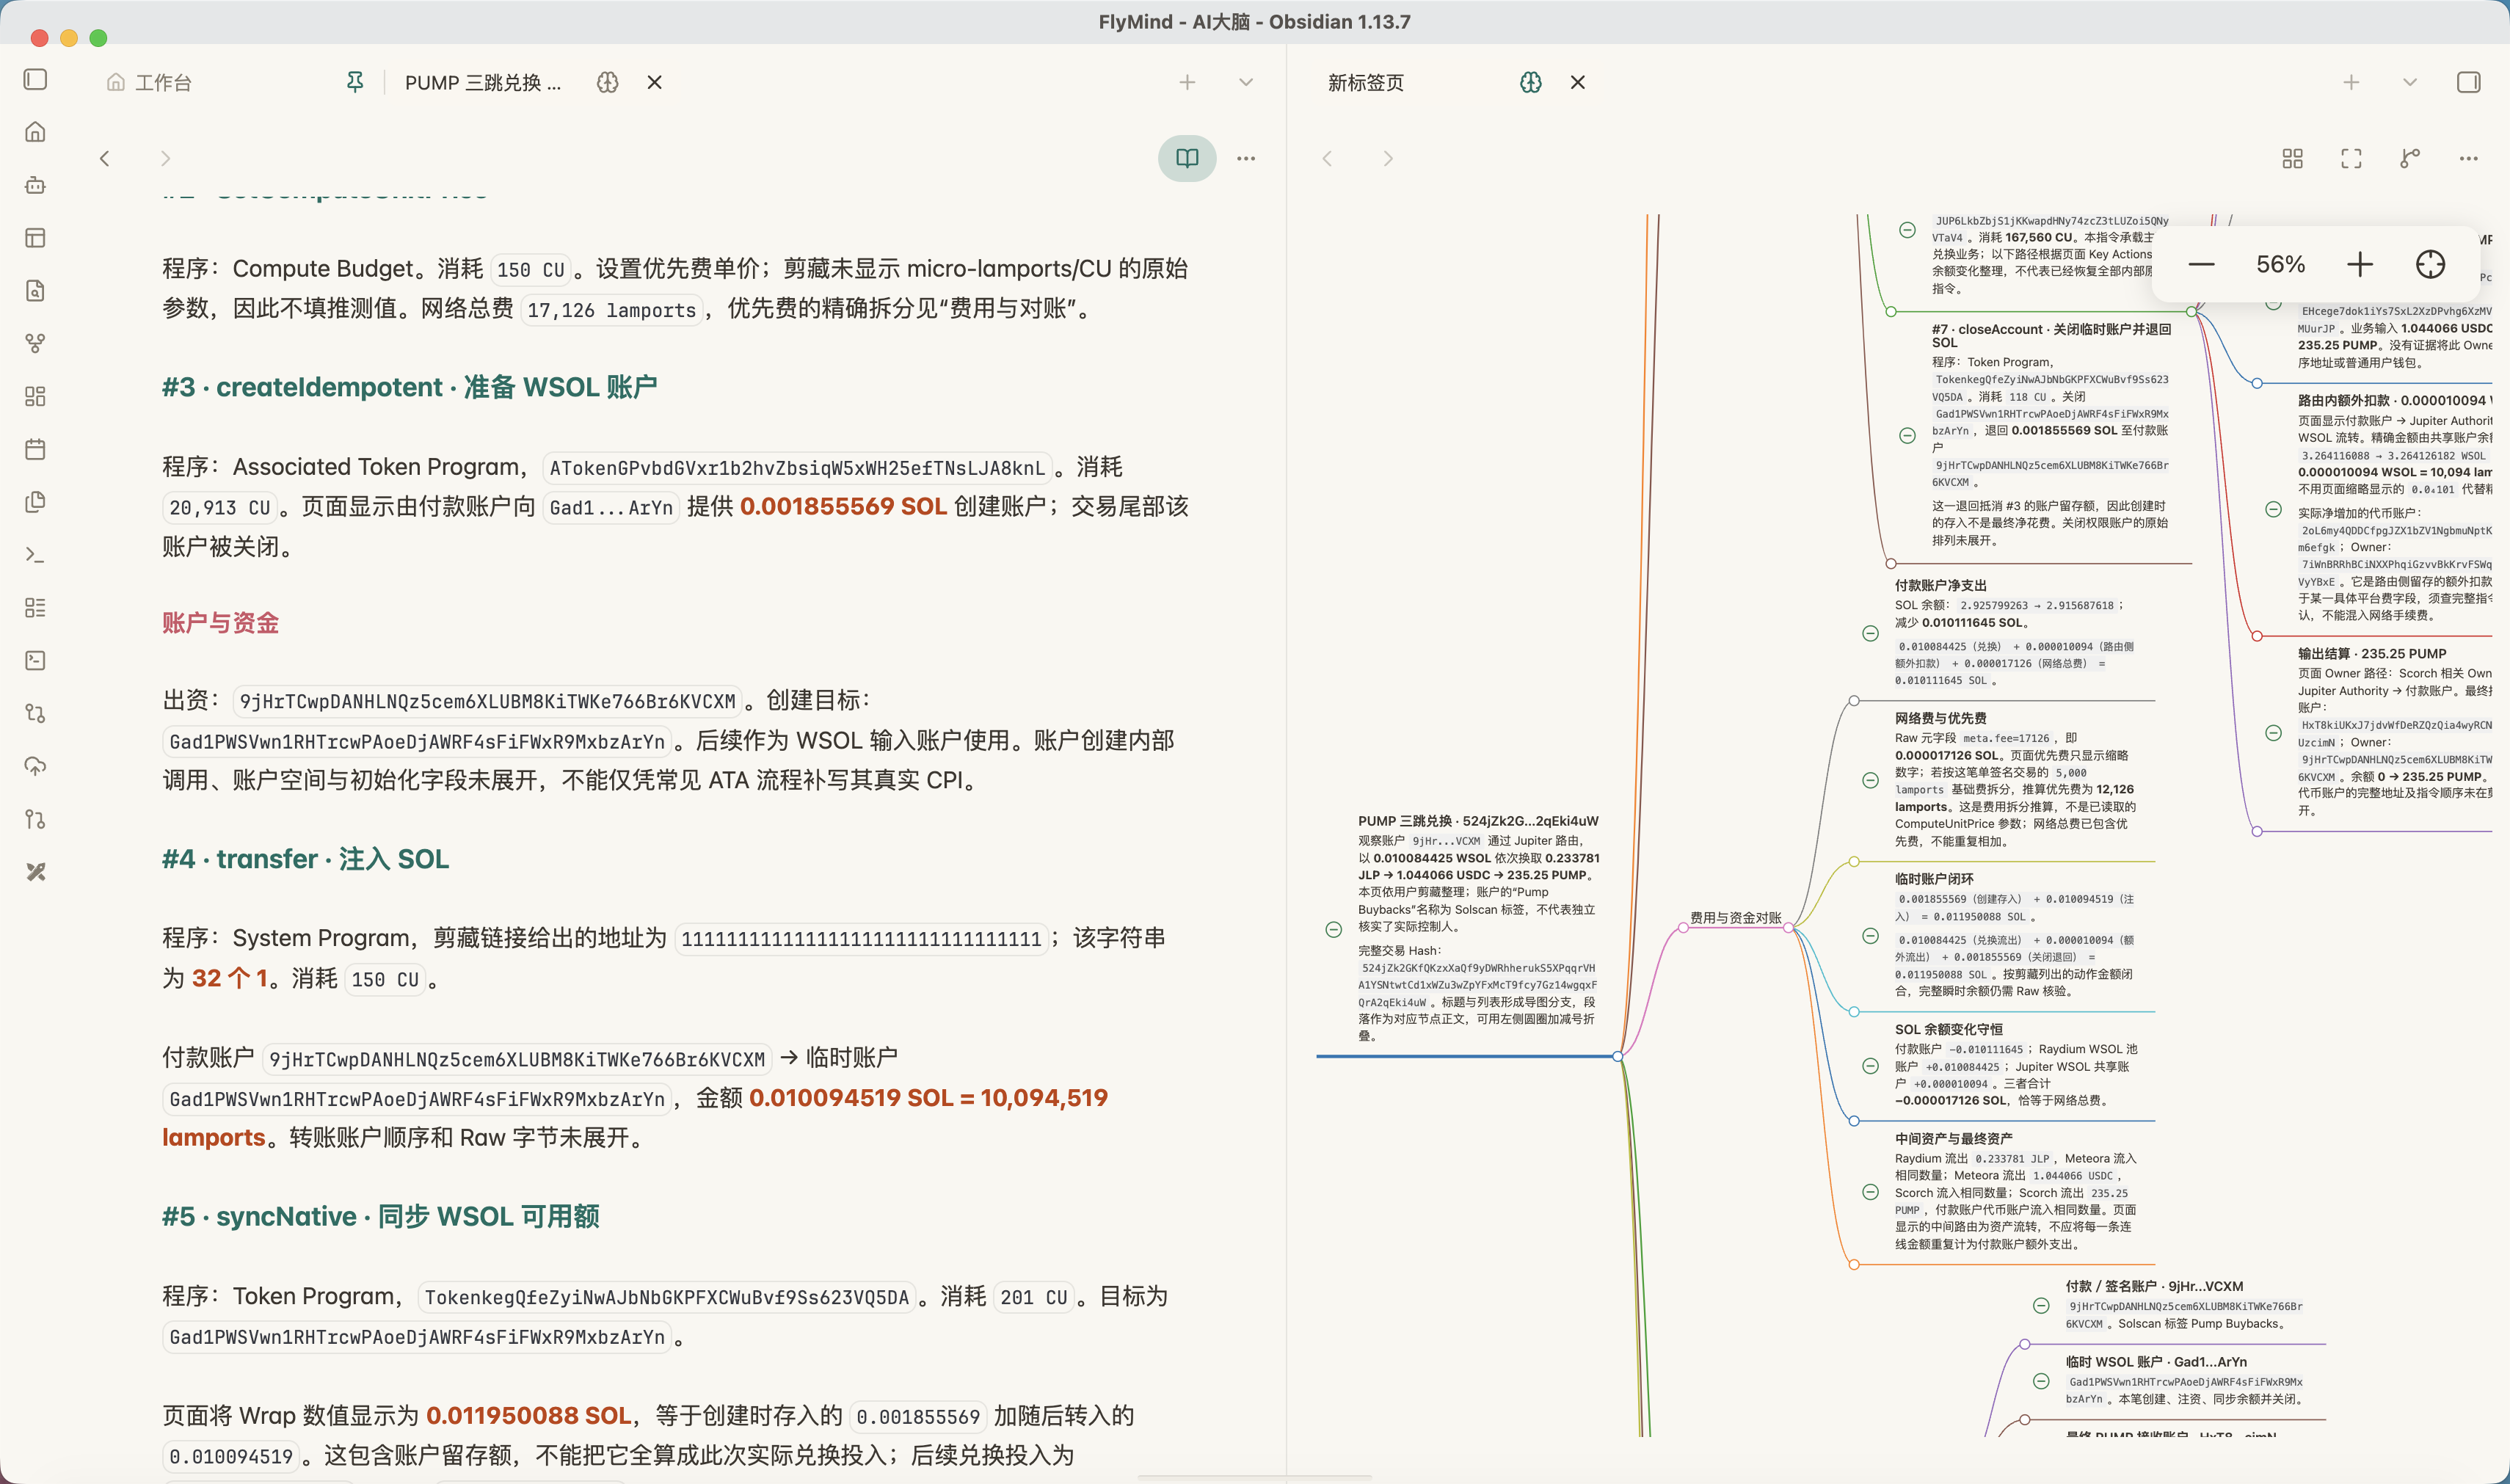Click the pin icon on 工作台 tab
Screen dimensions: 2510x1484
pyautogui.click(x=355, y=82)
